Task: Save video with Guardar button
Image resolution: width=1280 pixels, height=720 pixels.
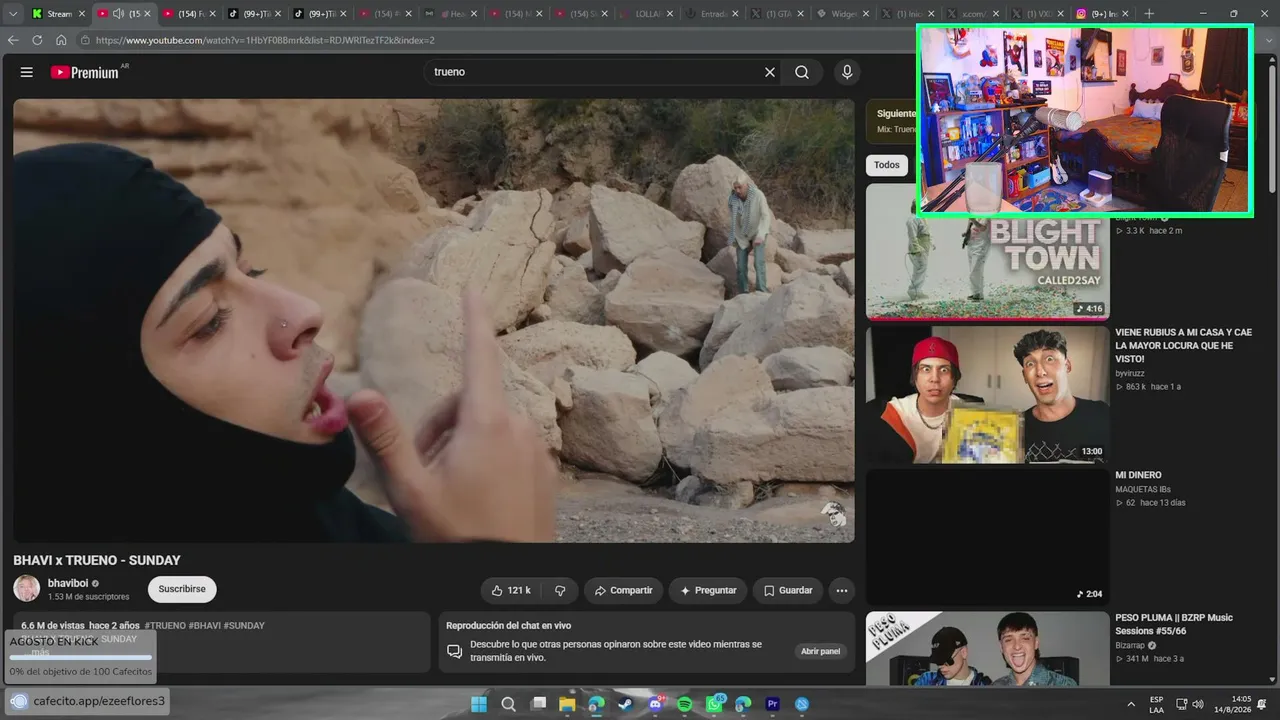Action: pyautogui.click(x=788, y=590)
